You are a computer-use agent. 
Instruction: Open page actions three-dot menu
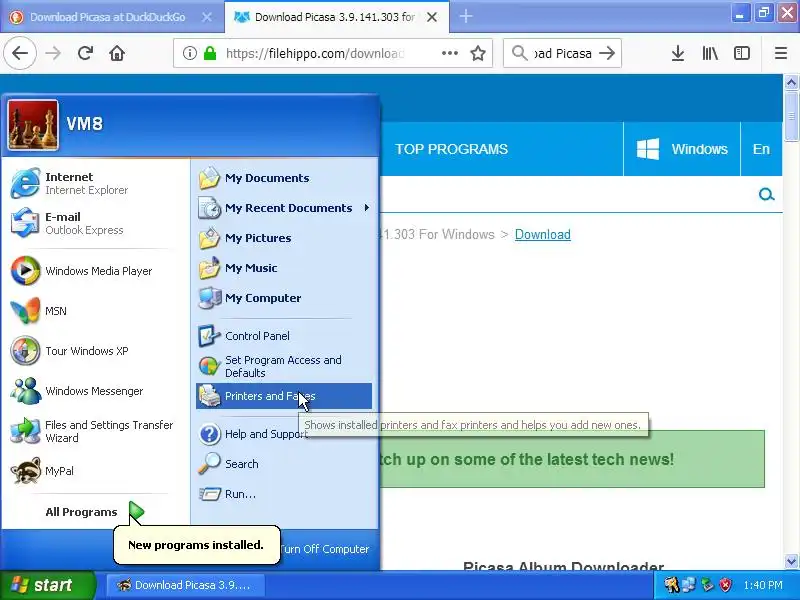pos(449,53)
